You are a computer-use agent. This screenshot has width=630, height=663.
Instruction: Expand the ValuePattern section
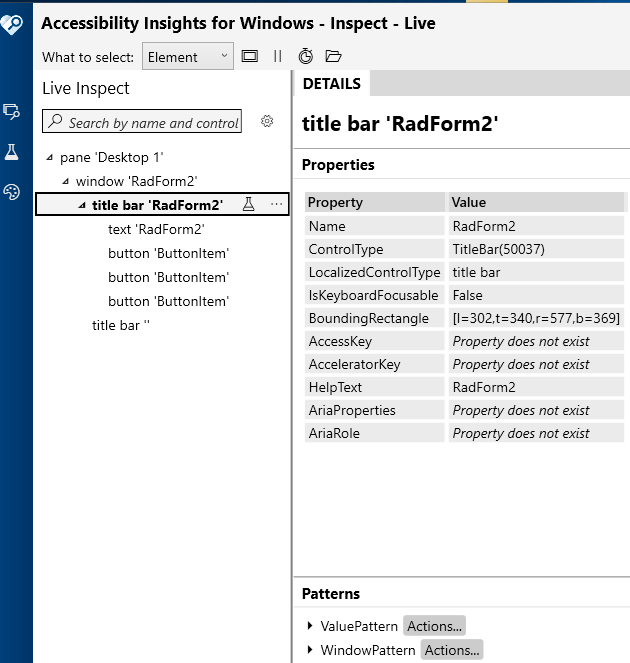tap(310, 625)
